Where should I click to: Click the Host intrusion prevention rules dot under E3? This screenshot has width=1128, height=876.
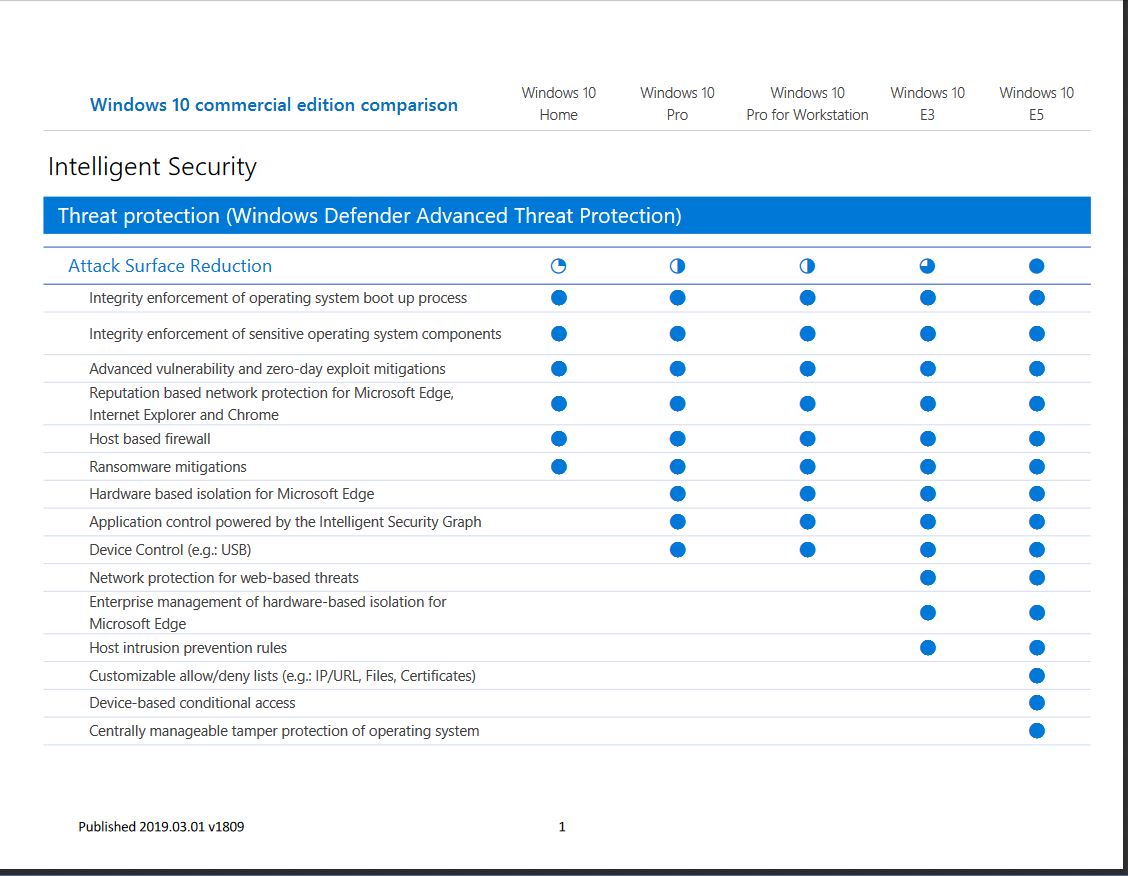[927, 648]
